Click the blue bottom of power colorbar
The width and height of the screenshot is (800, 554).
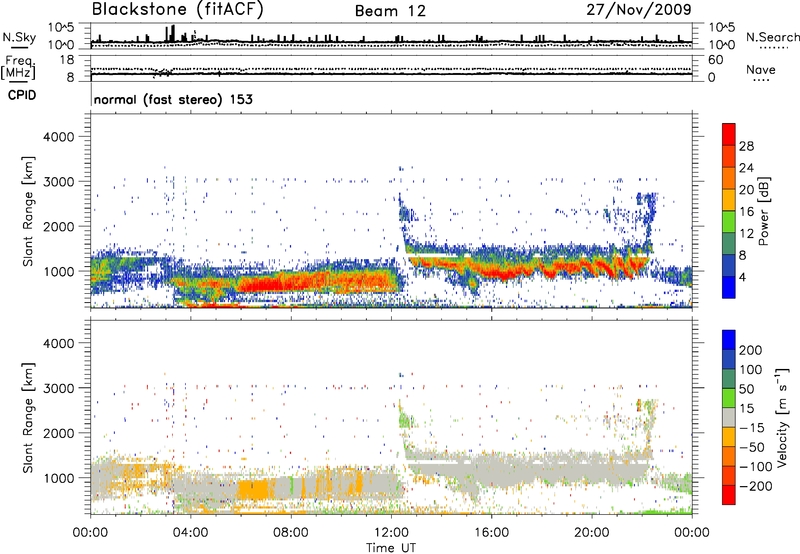(x=729, y=288)
